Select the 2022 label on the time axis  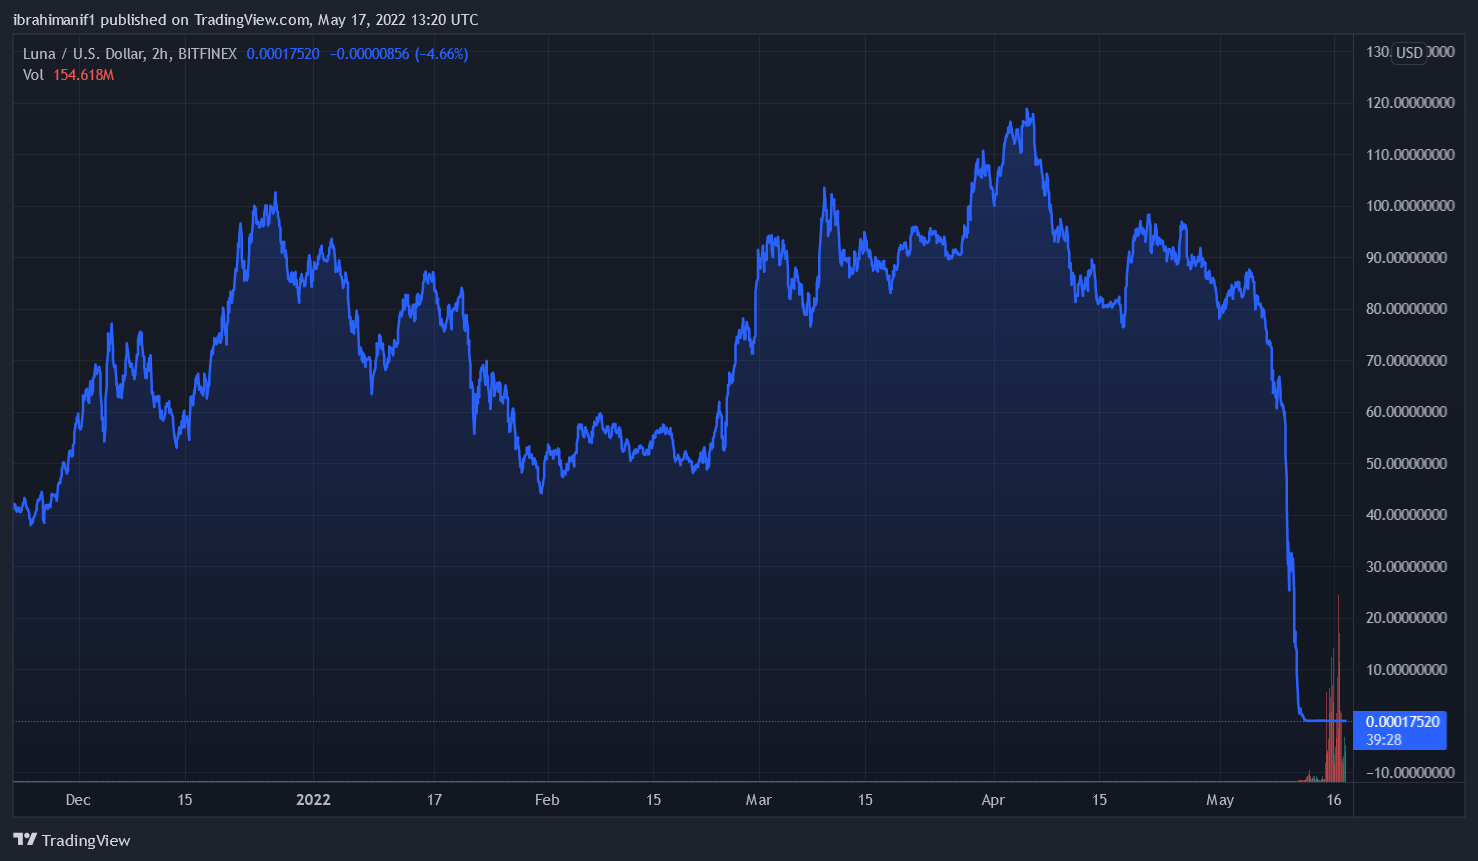pyautogui.click(x=313, y=800)
